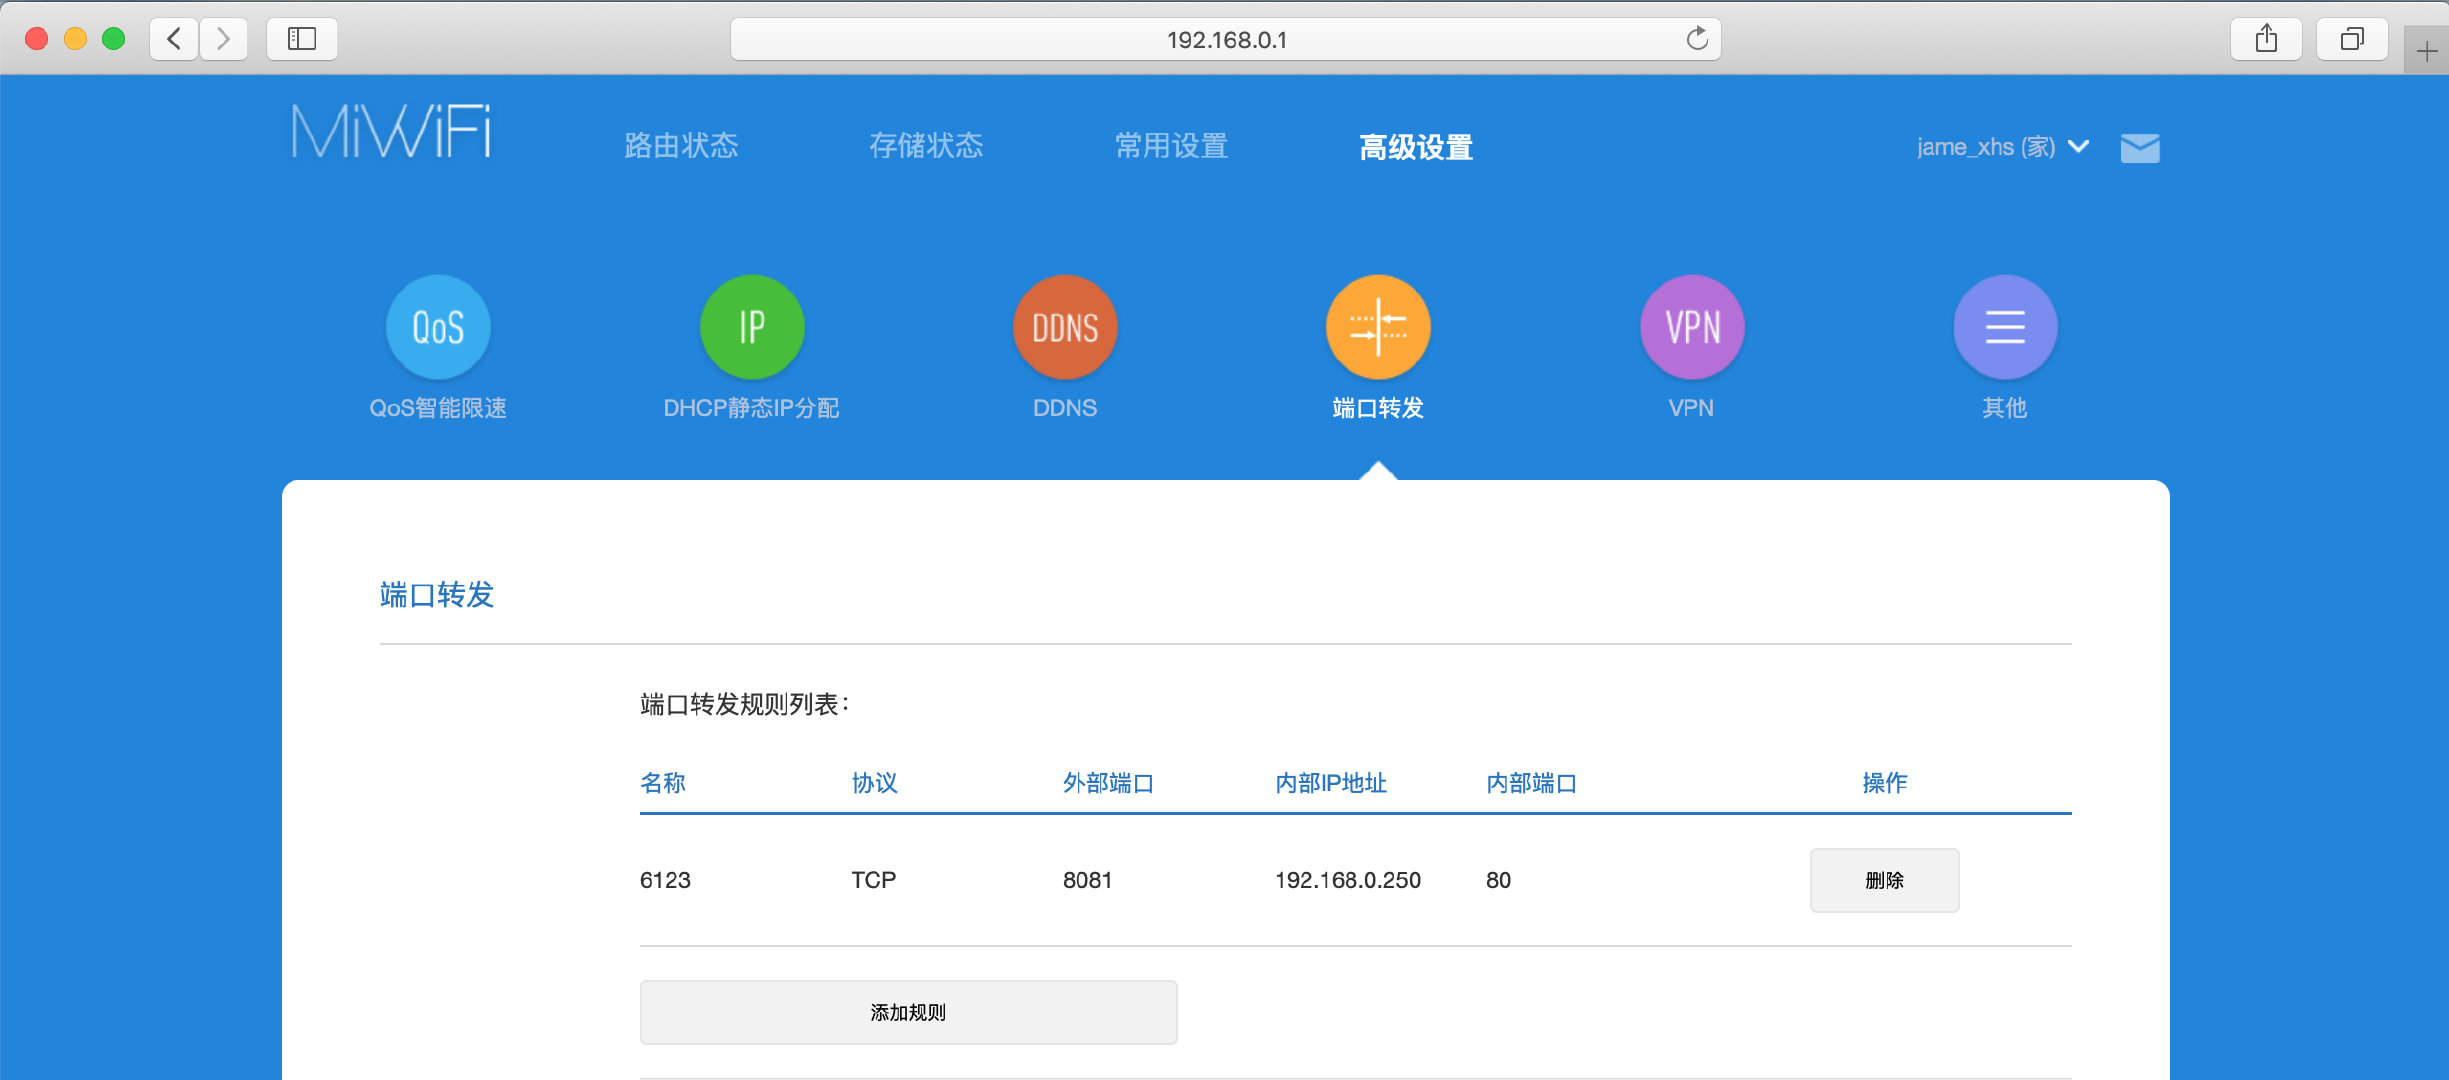This screenshot has width=2449, height=1080.
Task: Open the Safari share icon
Action: [2266, 39]
